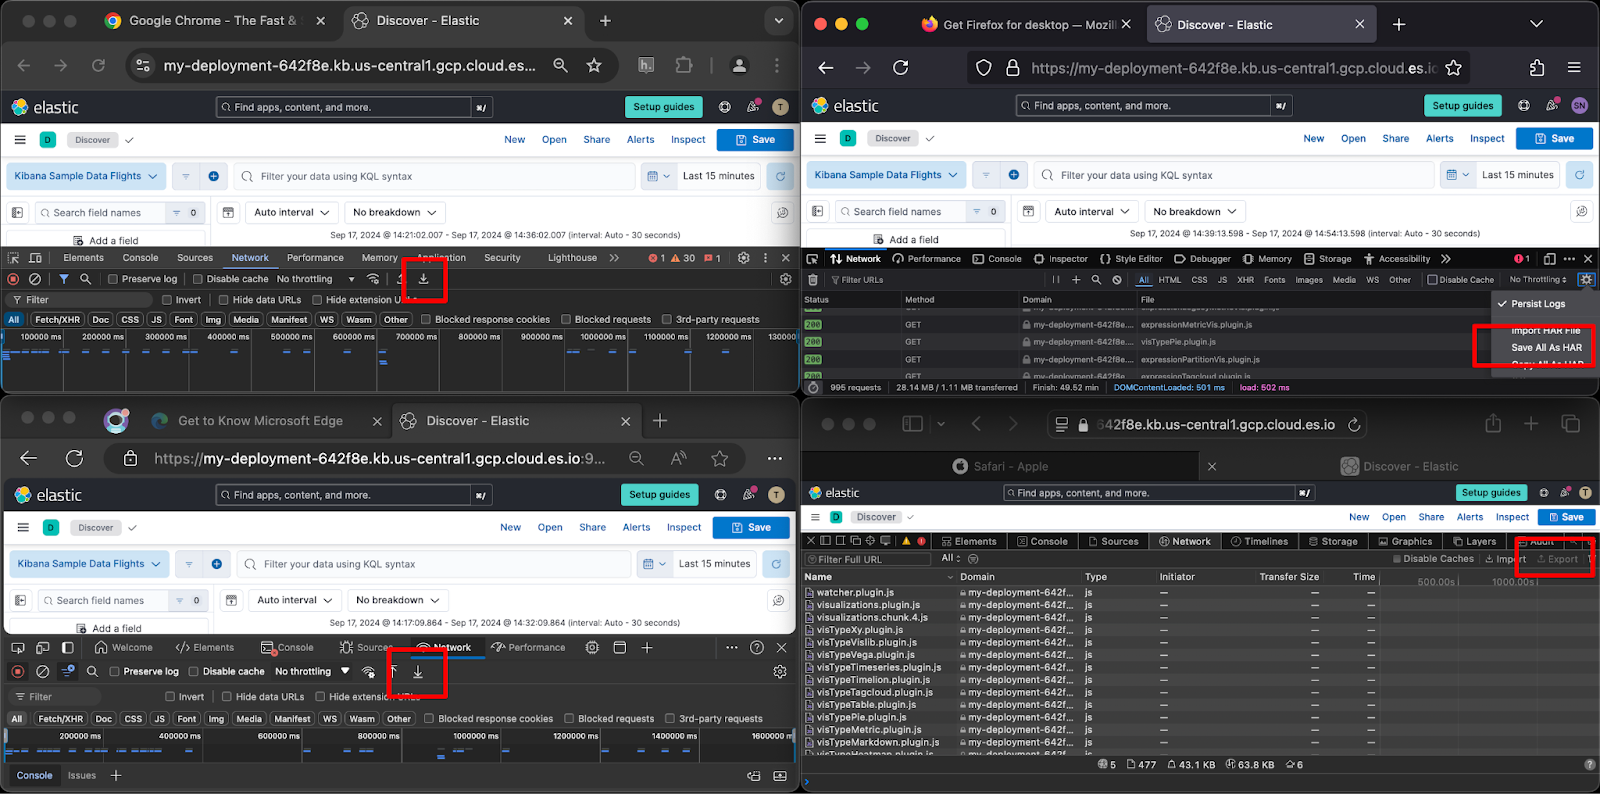Screen dimensions: 1600x794
Task: Toggle the device toolbar icon in Chrome DevTools
Action: point(36,257)
